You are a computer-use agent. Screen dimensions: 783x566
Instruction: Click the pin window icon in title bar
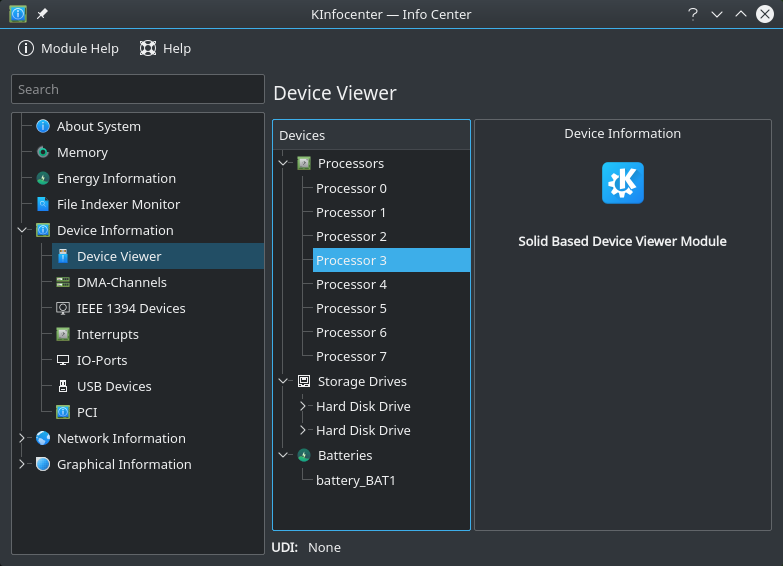tap(42, 15)
